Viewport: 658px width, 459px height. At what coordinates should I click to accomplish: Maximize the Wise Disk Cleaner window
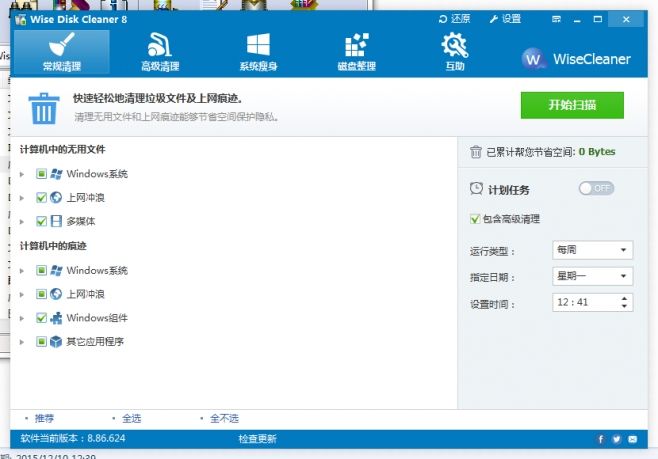point(598,19)
